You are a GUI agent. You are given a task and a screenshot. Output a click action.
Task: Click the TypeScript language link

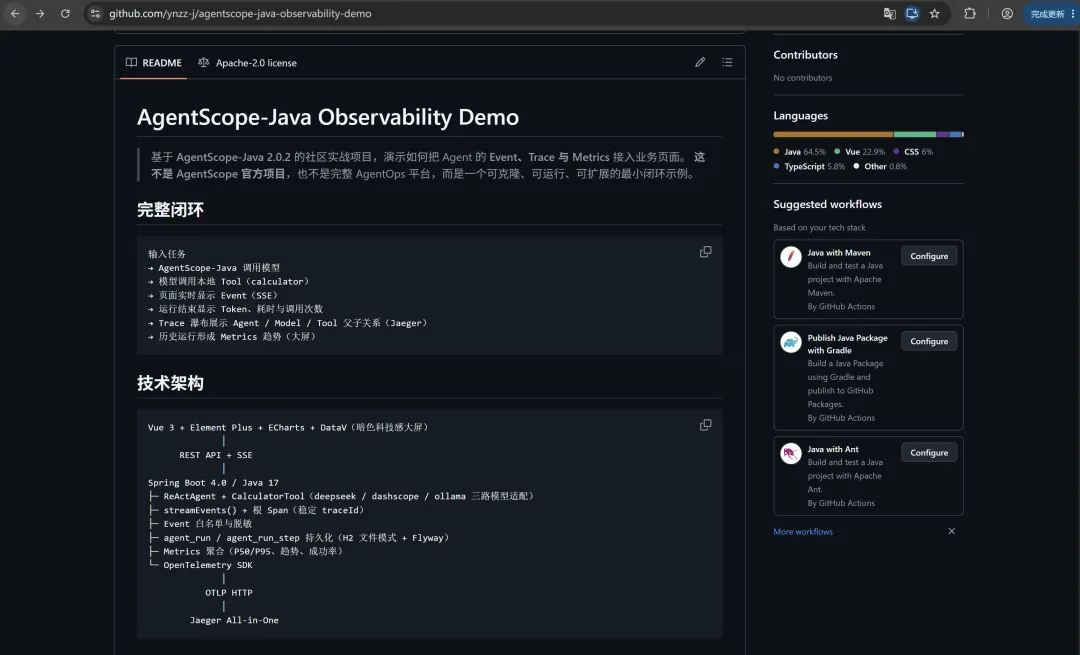809,167
